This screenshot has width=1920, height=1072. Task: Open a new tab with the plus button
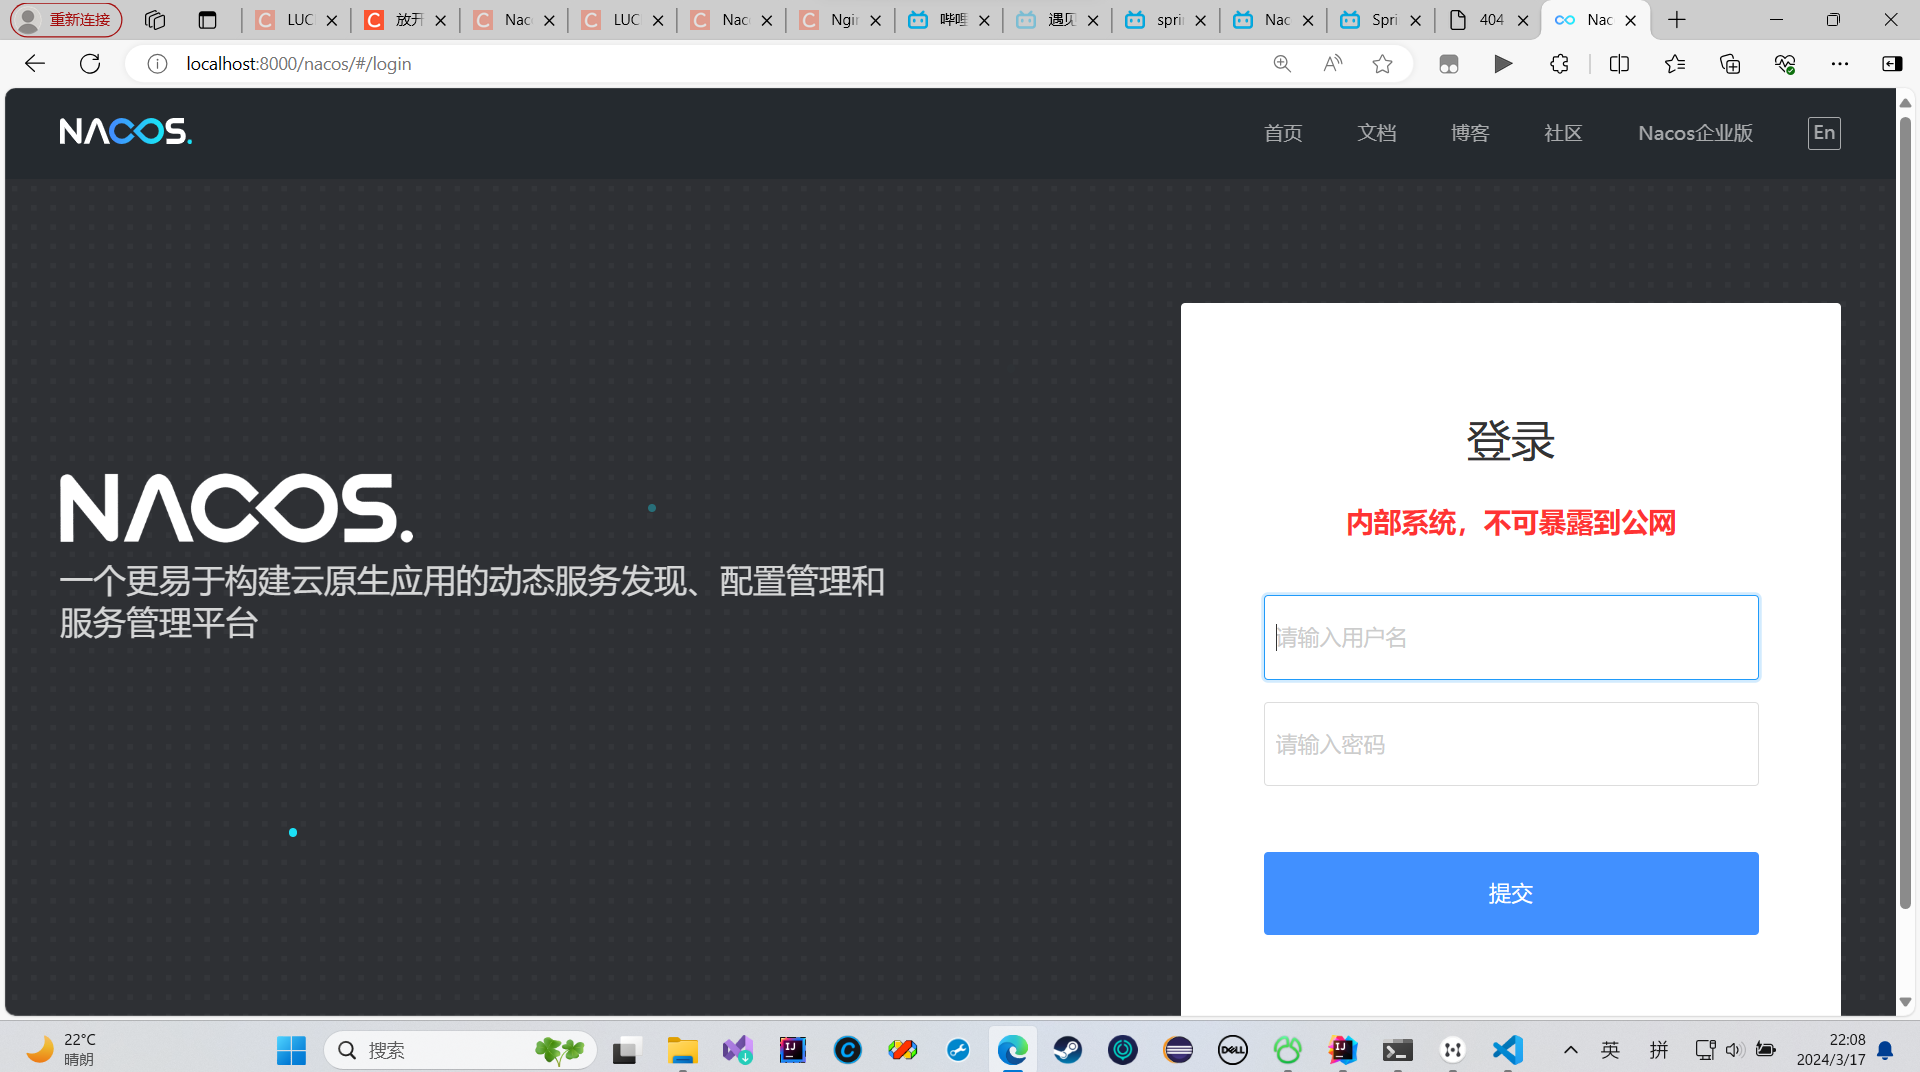pos(1677,20)
